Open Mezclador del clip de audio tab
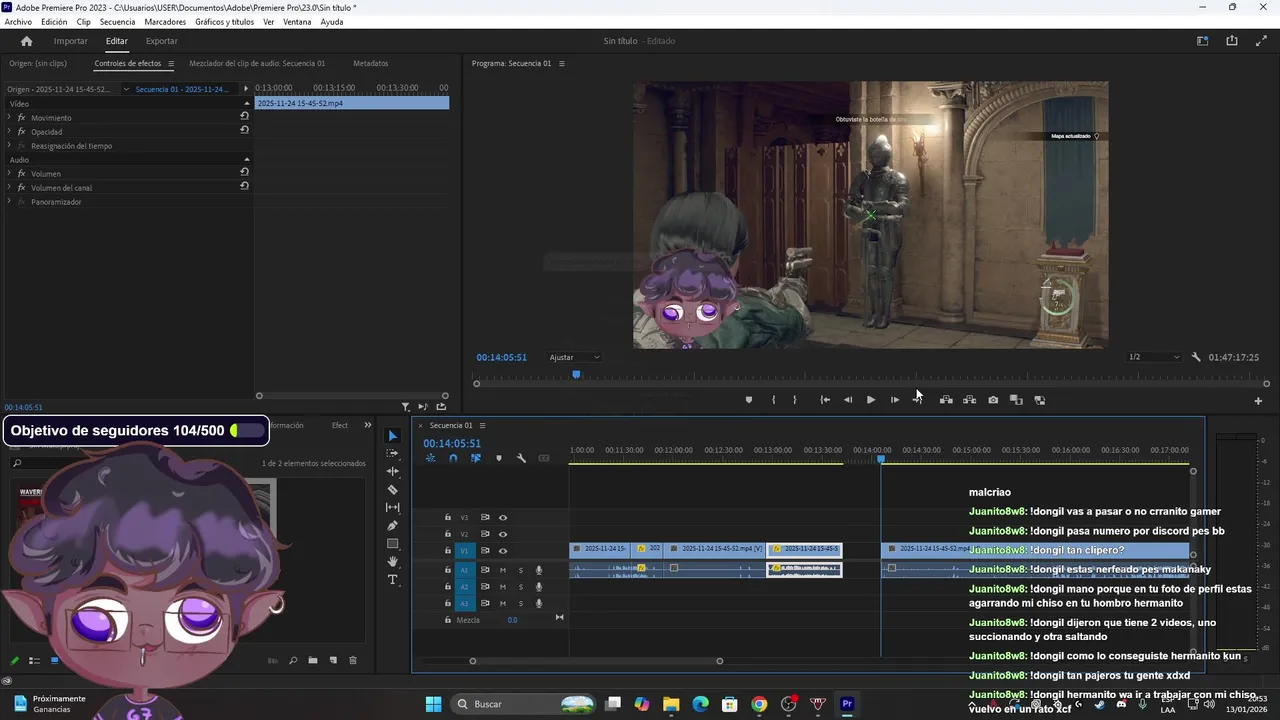Screen dimensions: 1280x720 [257, 63]
